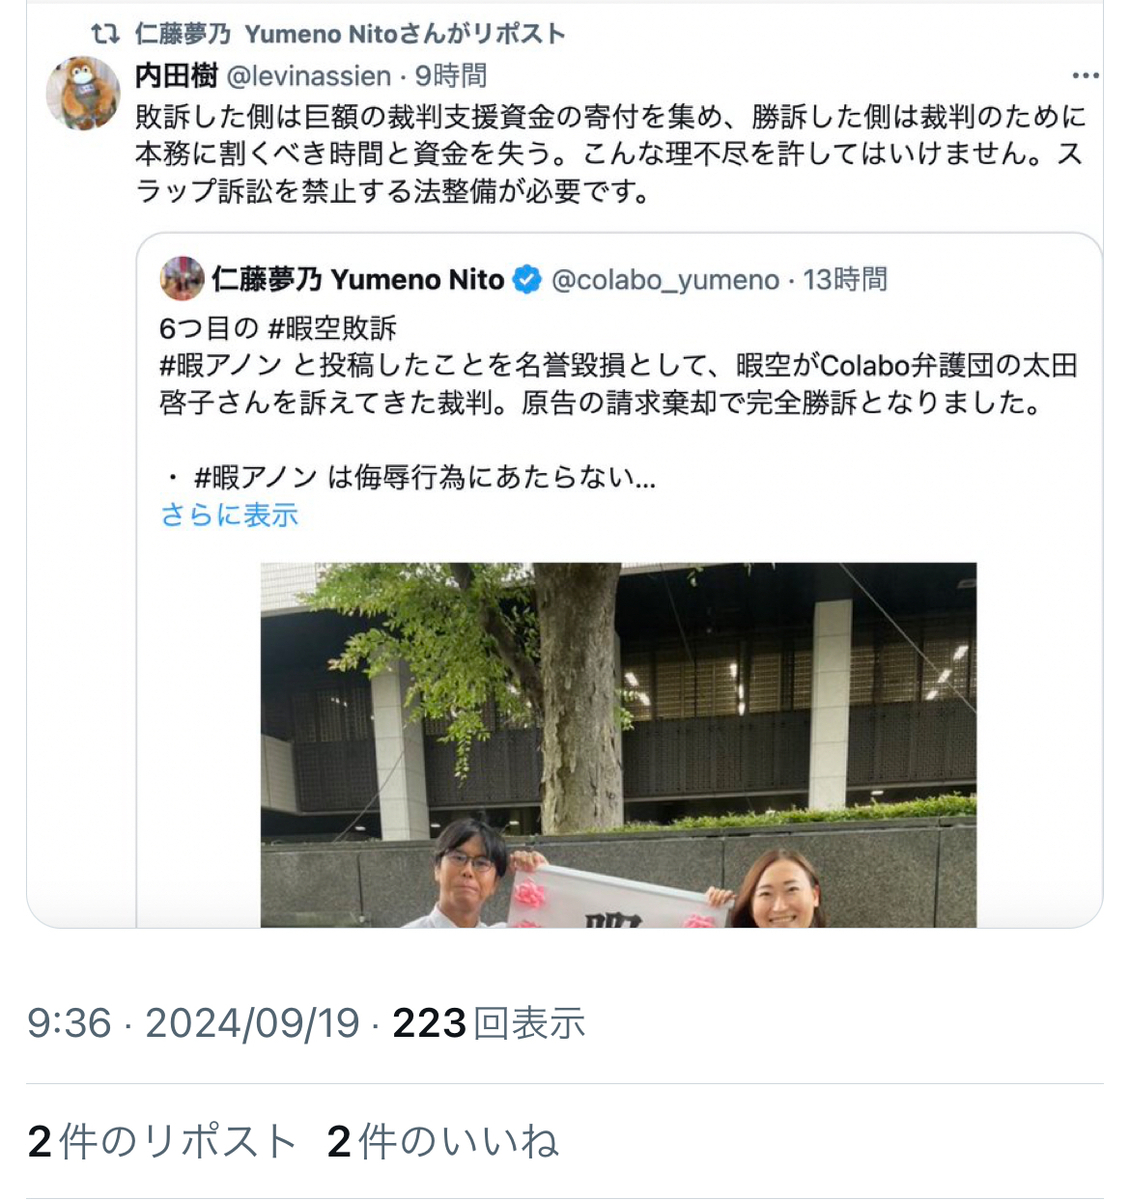Click 仁藤夢乃 Yumeno Nitoさんがリポスト label
Viewport: 1130px width, 1200px height.
coord(350,34)
